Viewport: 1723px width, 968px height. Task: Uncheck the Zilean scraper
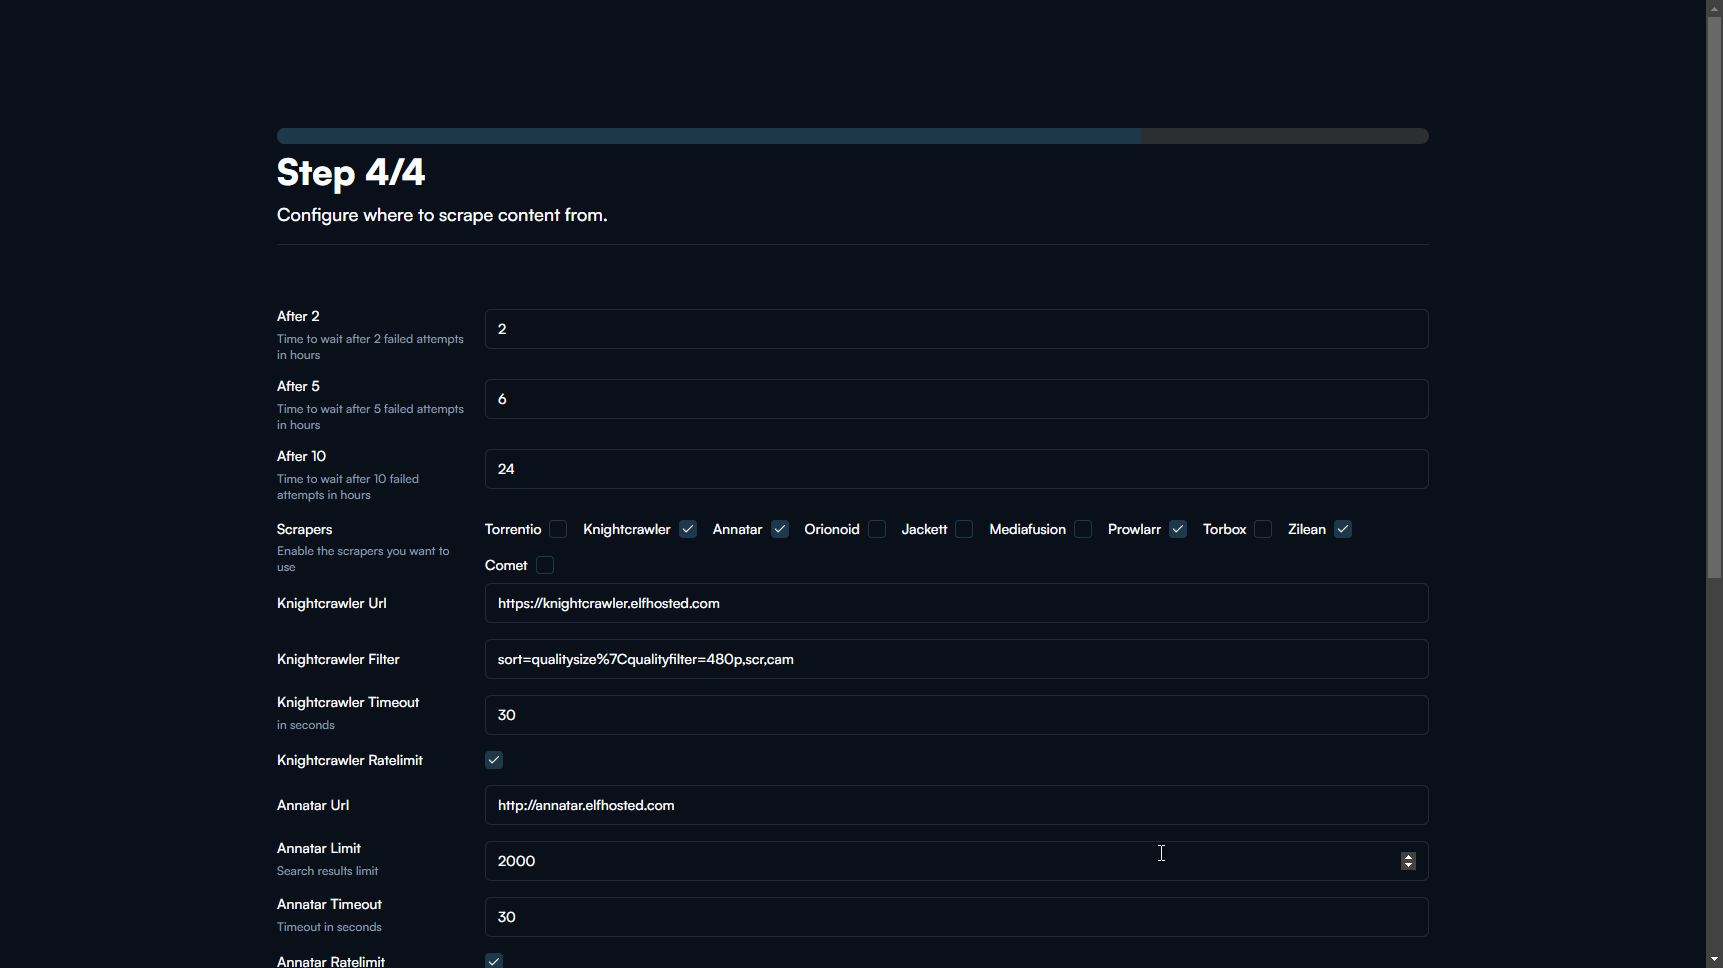(1343, 529)
